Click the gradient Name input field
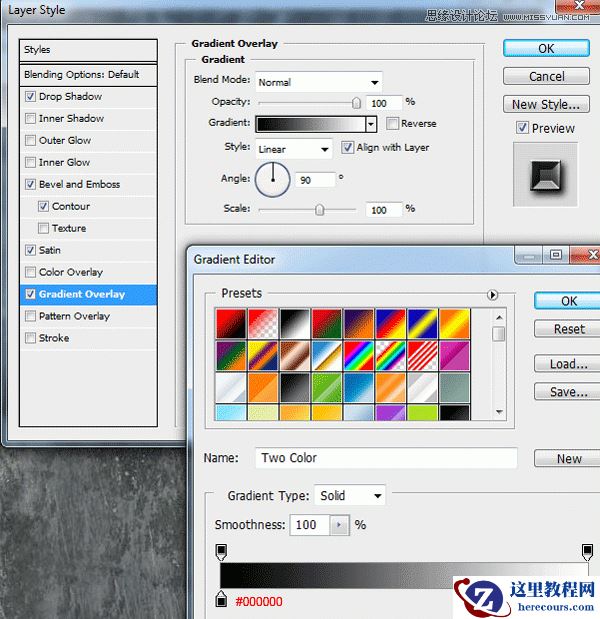Image resolution: width=600 pixels, height=619 pixels. coord(386,458)
